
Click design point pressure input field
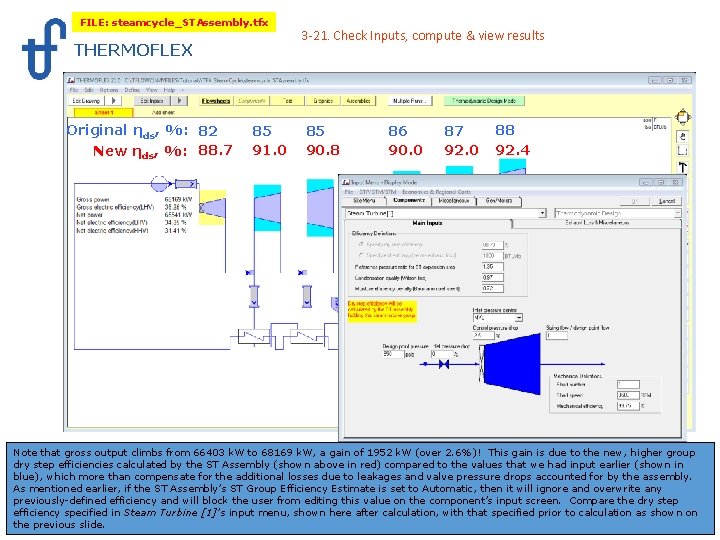click(393, 354)
